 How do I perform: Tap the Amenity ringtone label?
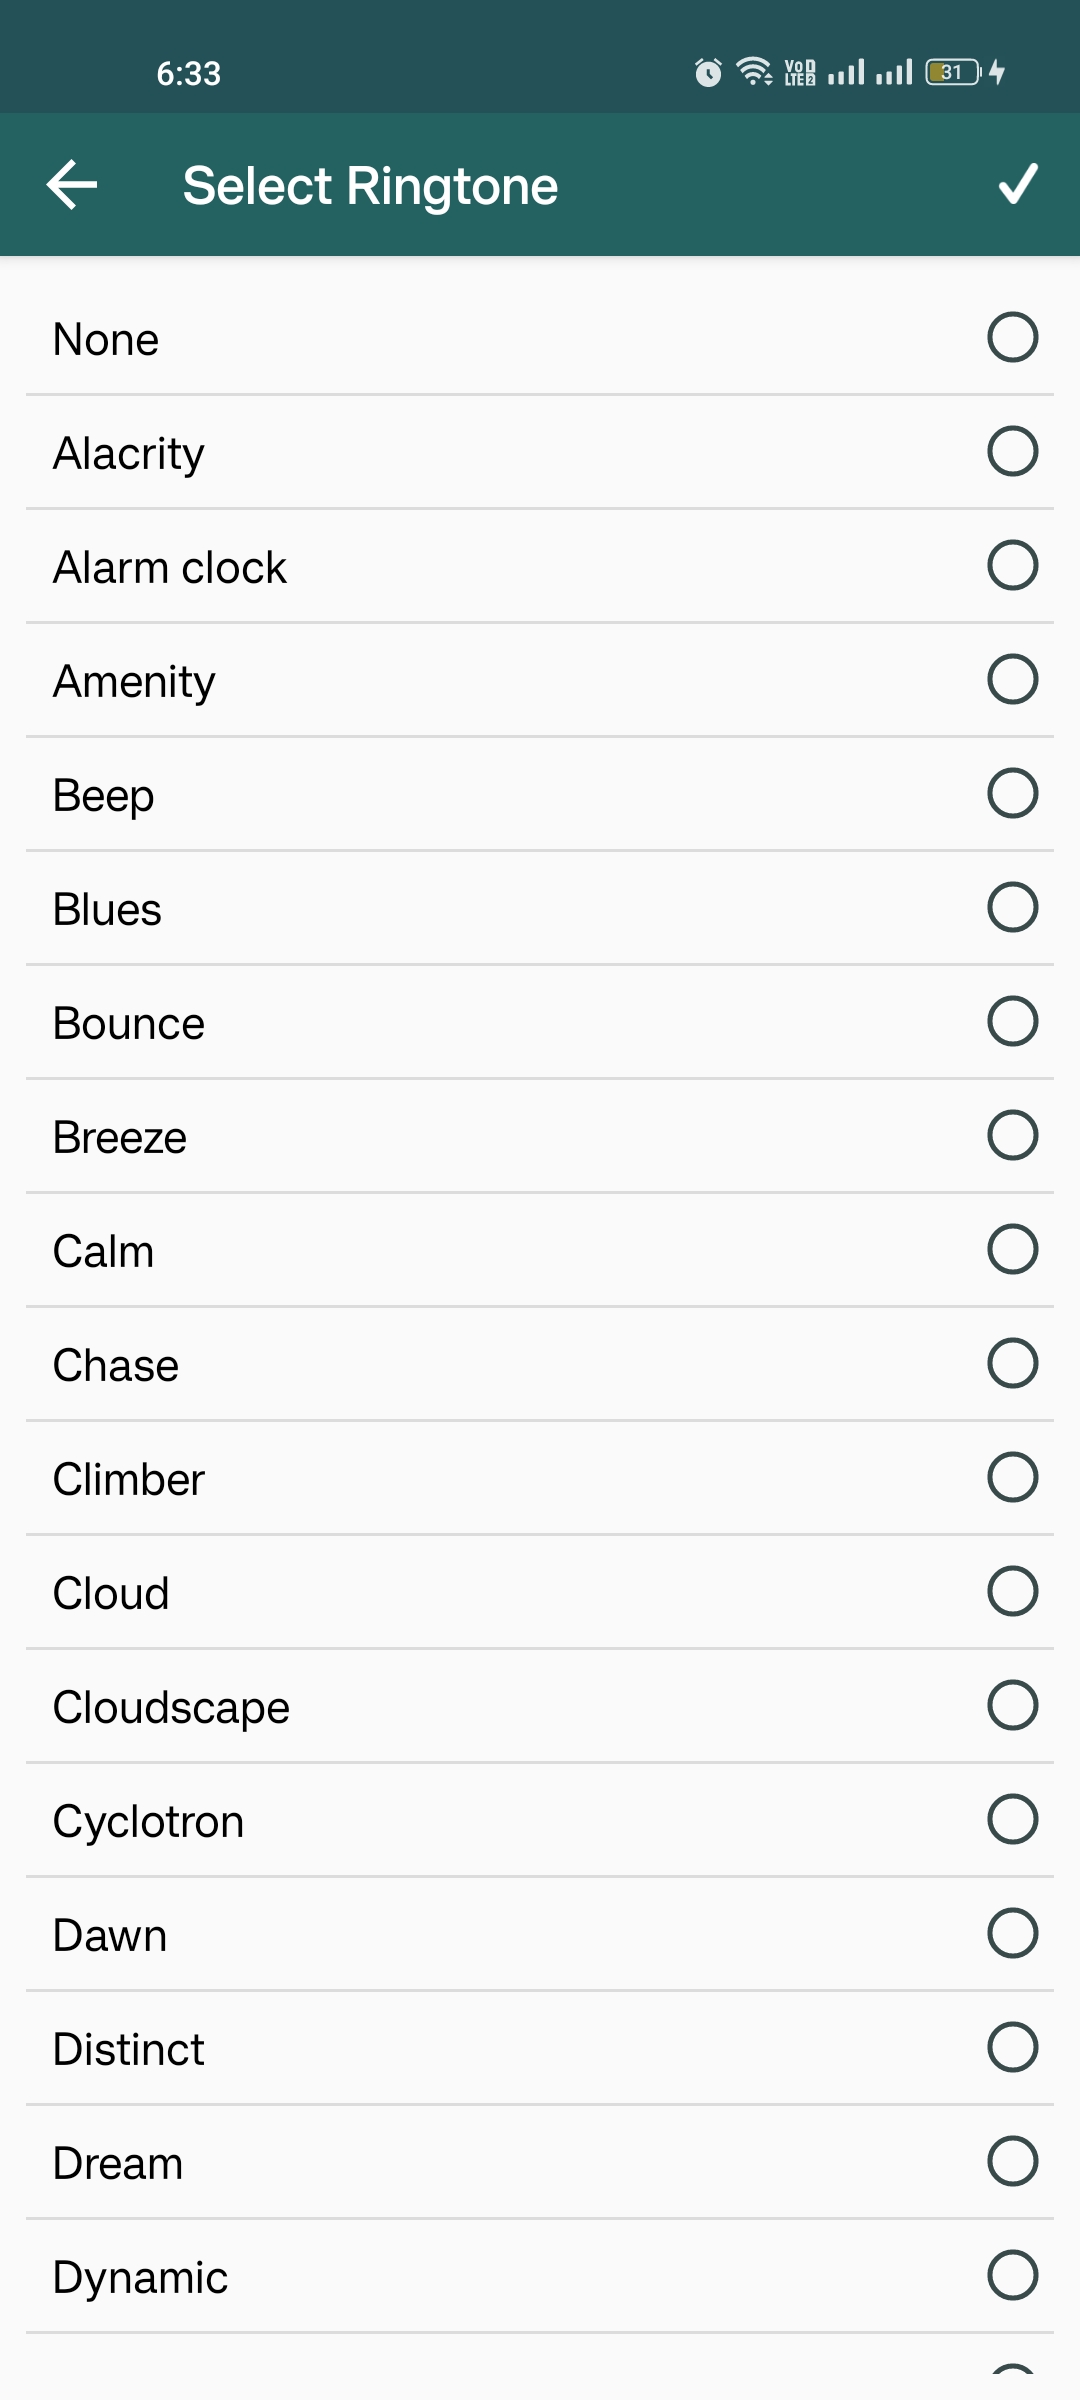[x=134, y=681]
